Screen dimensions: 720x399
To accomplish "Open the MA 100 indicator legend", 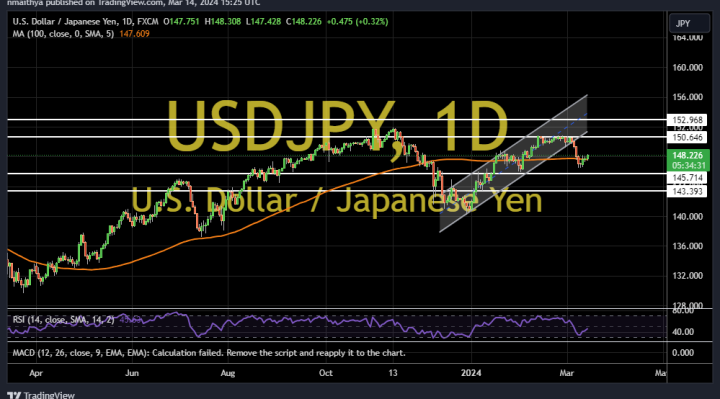I will tap(63, 34).
